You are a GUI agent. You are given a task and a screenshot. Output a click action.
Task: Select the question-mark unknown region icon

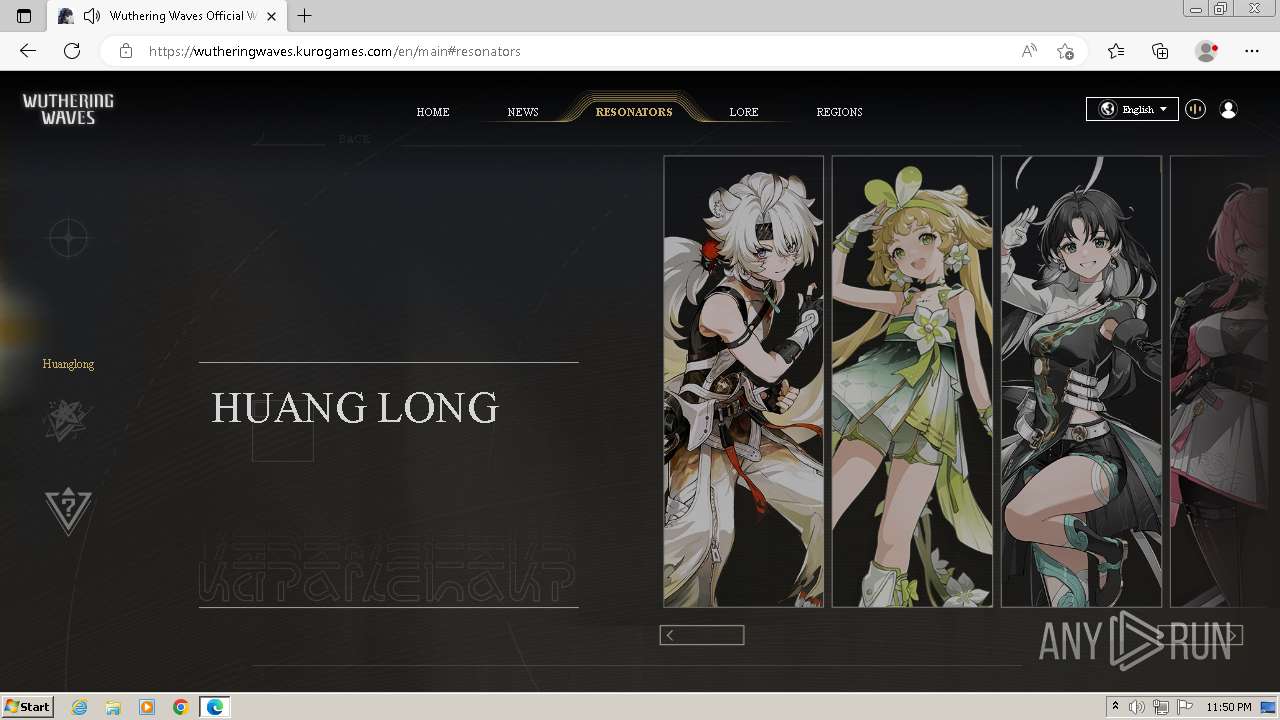[x=68, y=510]
